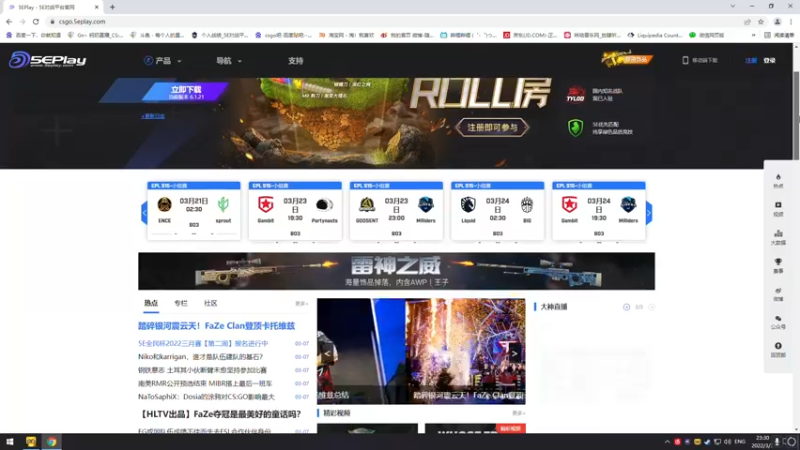Click the golden gun promo badge

coord(627,59)
